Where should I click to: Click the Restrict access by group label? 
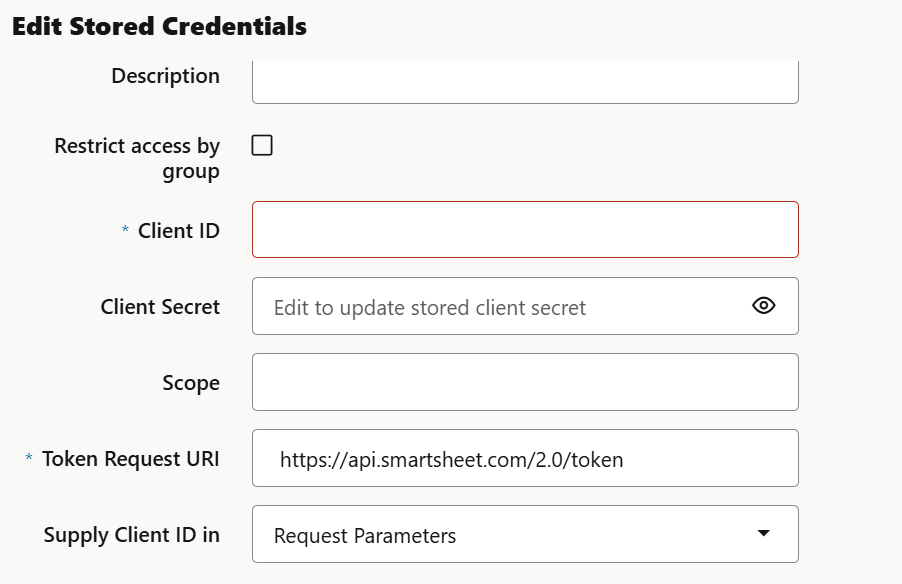tap(137, 158)
